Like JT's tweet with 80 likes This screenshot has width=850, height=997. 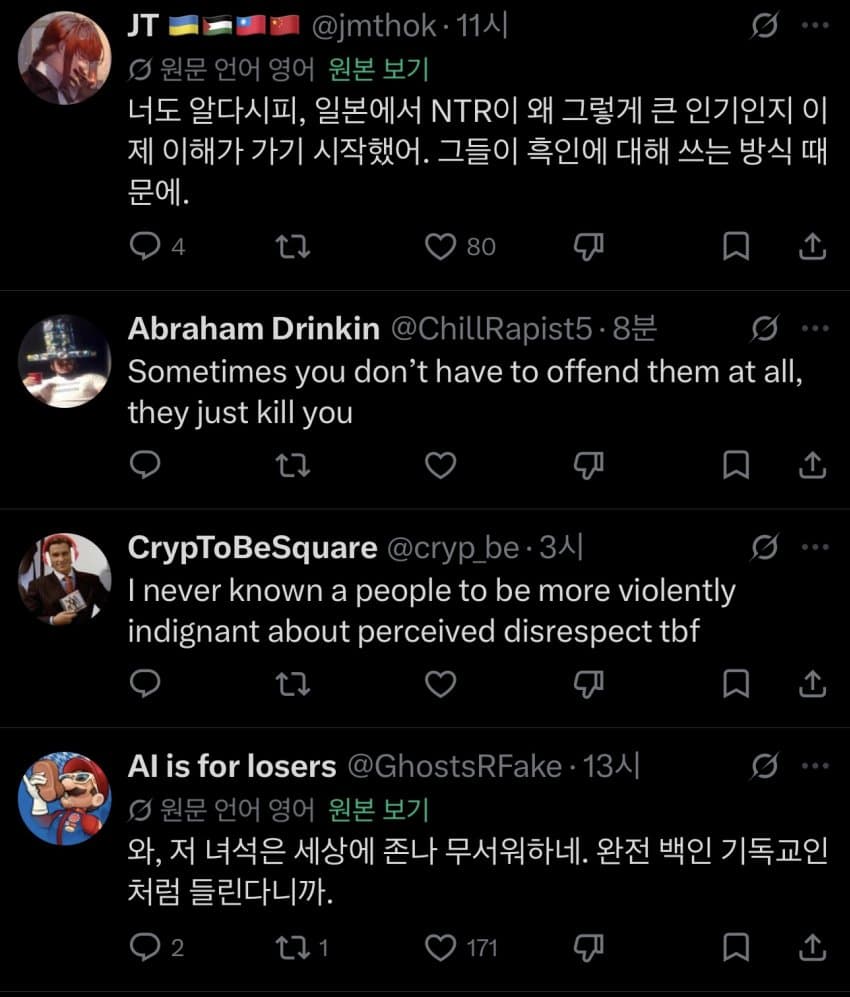[x=441, y=246]
